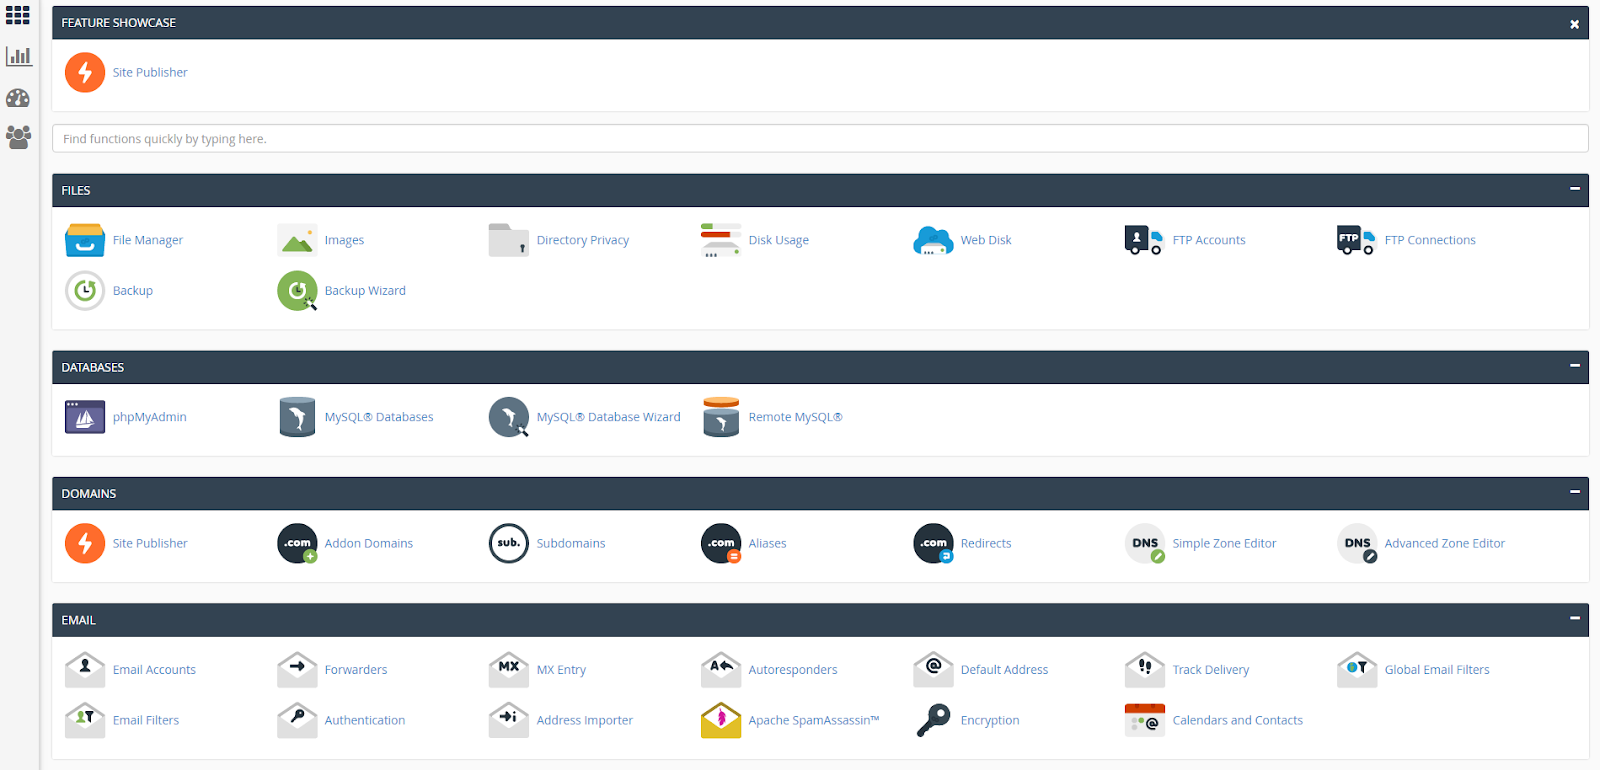The image size is (1600, 770).
Task: Open the Email Filters link
Action: [146, 720]
